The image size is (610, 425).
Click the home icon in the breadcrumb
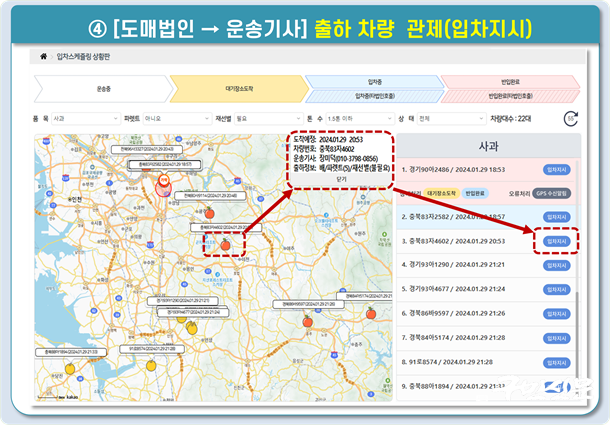43,58
